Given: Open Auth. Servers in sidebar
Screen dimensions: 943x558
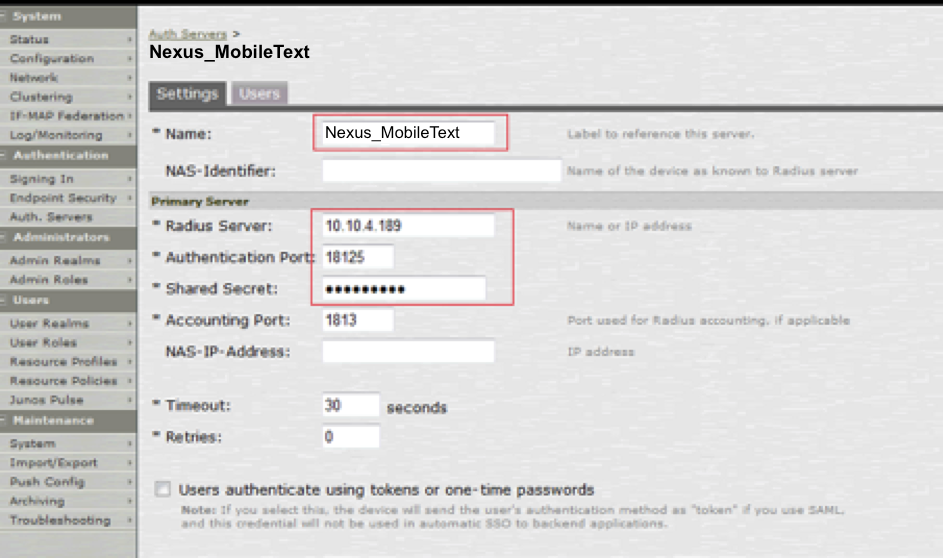Looking at the screenshot, I should (x=50, y=217).
